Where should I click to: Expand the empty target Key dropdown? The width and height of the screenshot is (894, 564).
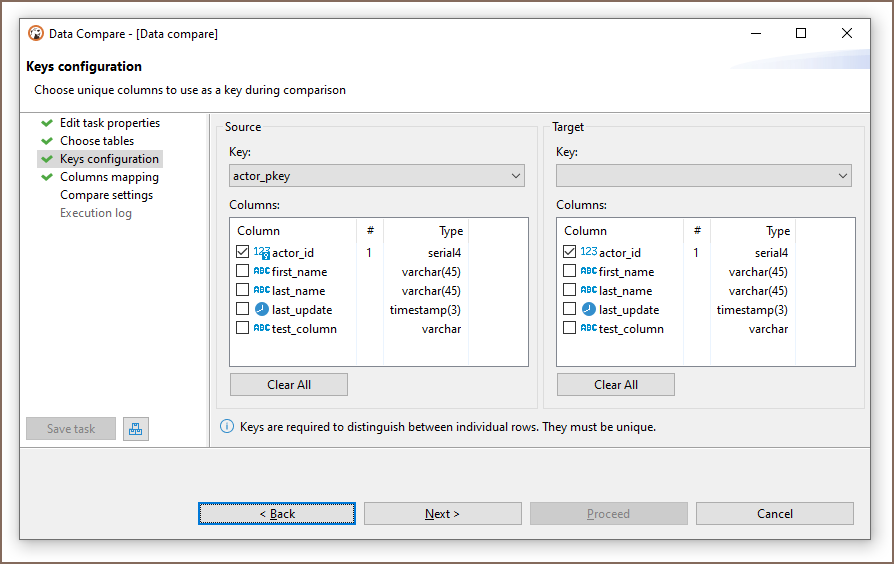703,176
